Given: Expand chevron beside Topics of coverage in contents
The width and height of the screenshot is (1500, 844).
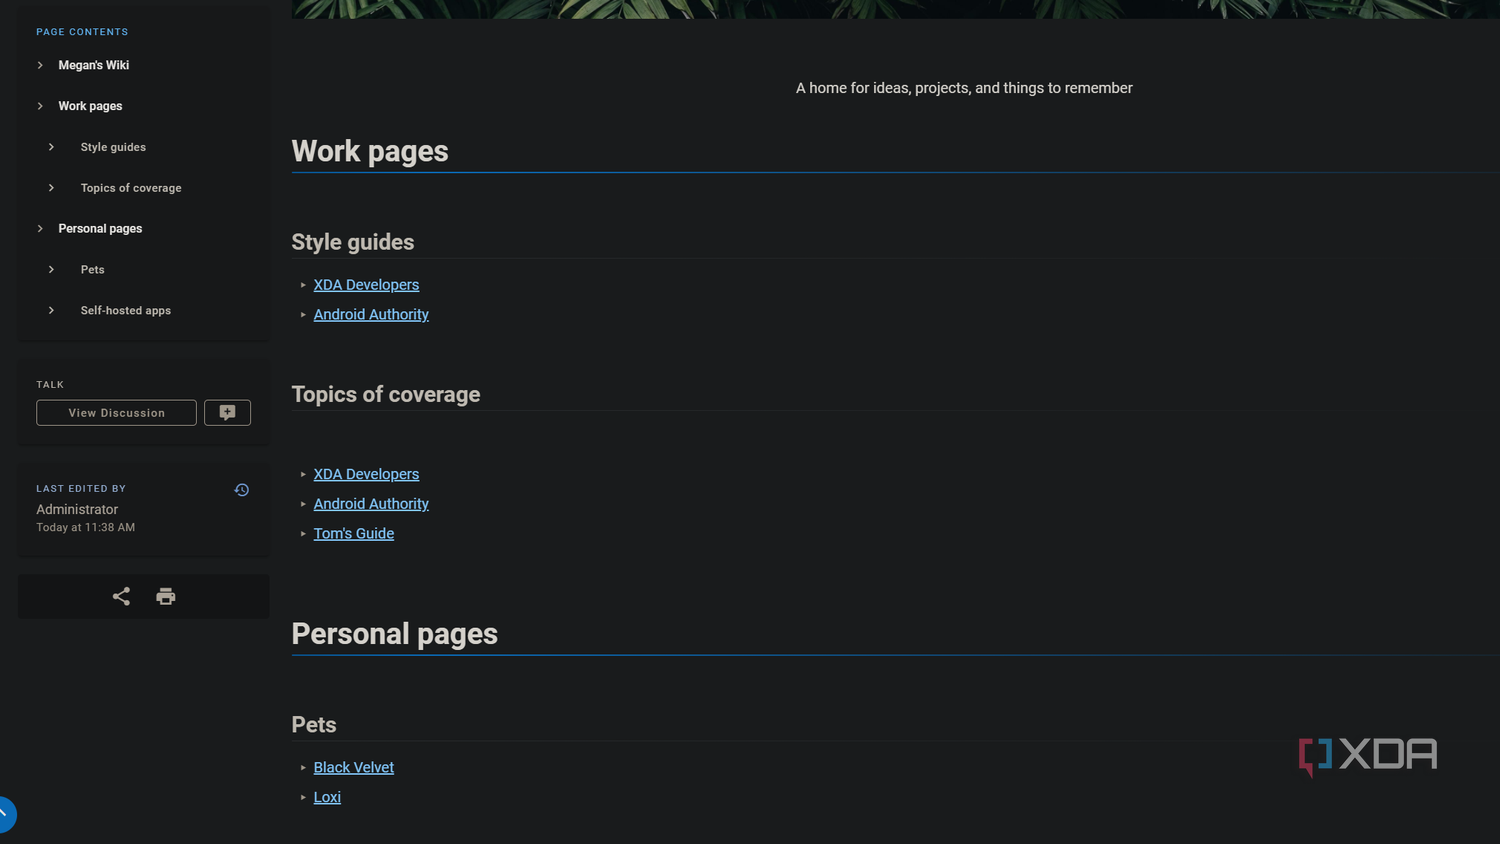Looking at the screenshot, I should [52, 188].
